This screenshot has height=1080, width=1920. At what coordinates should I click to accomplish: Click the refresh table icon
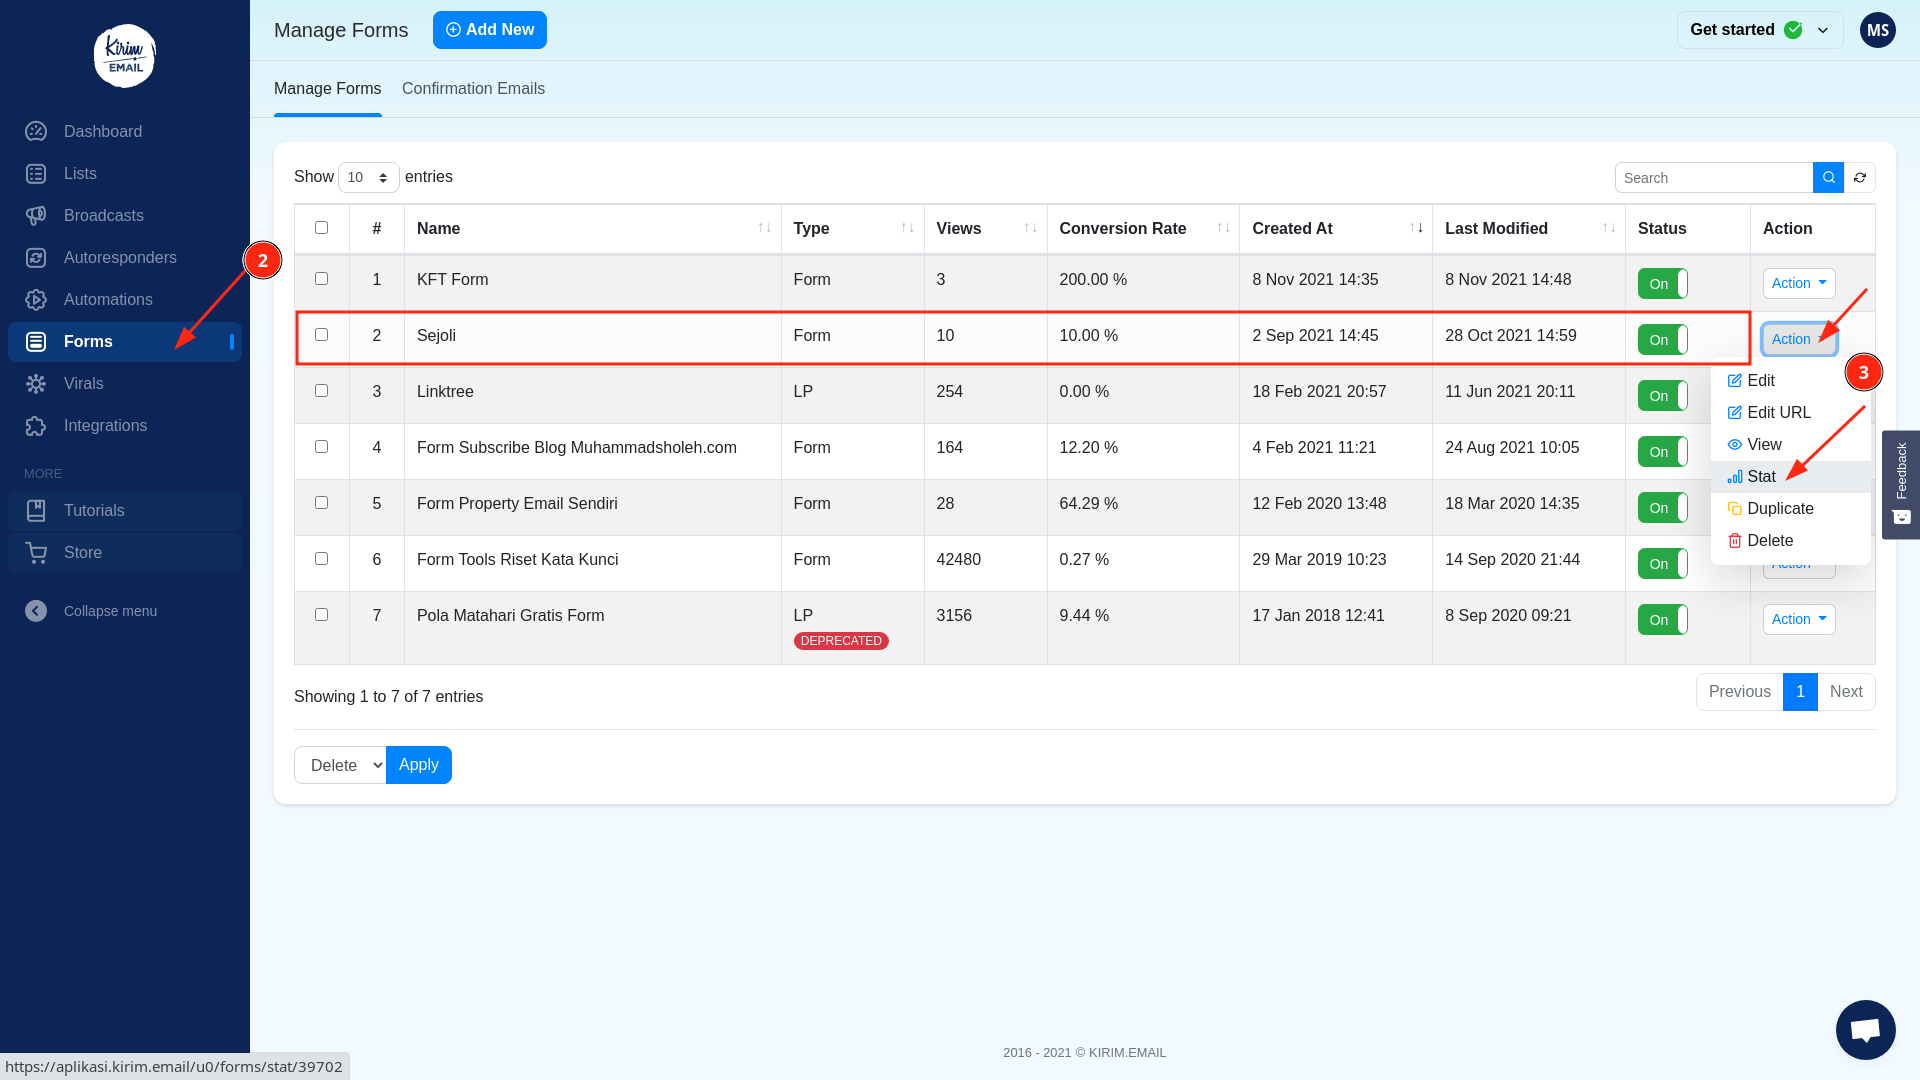pyautogui.click(x=1860, y=177)
